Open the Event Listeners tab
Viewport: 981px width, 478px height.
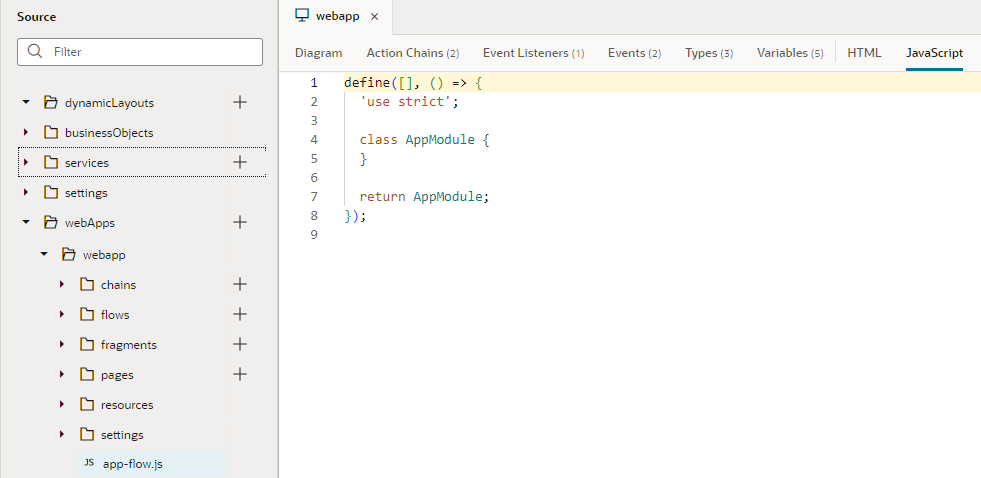534,53
